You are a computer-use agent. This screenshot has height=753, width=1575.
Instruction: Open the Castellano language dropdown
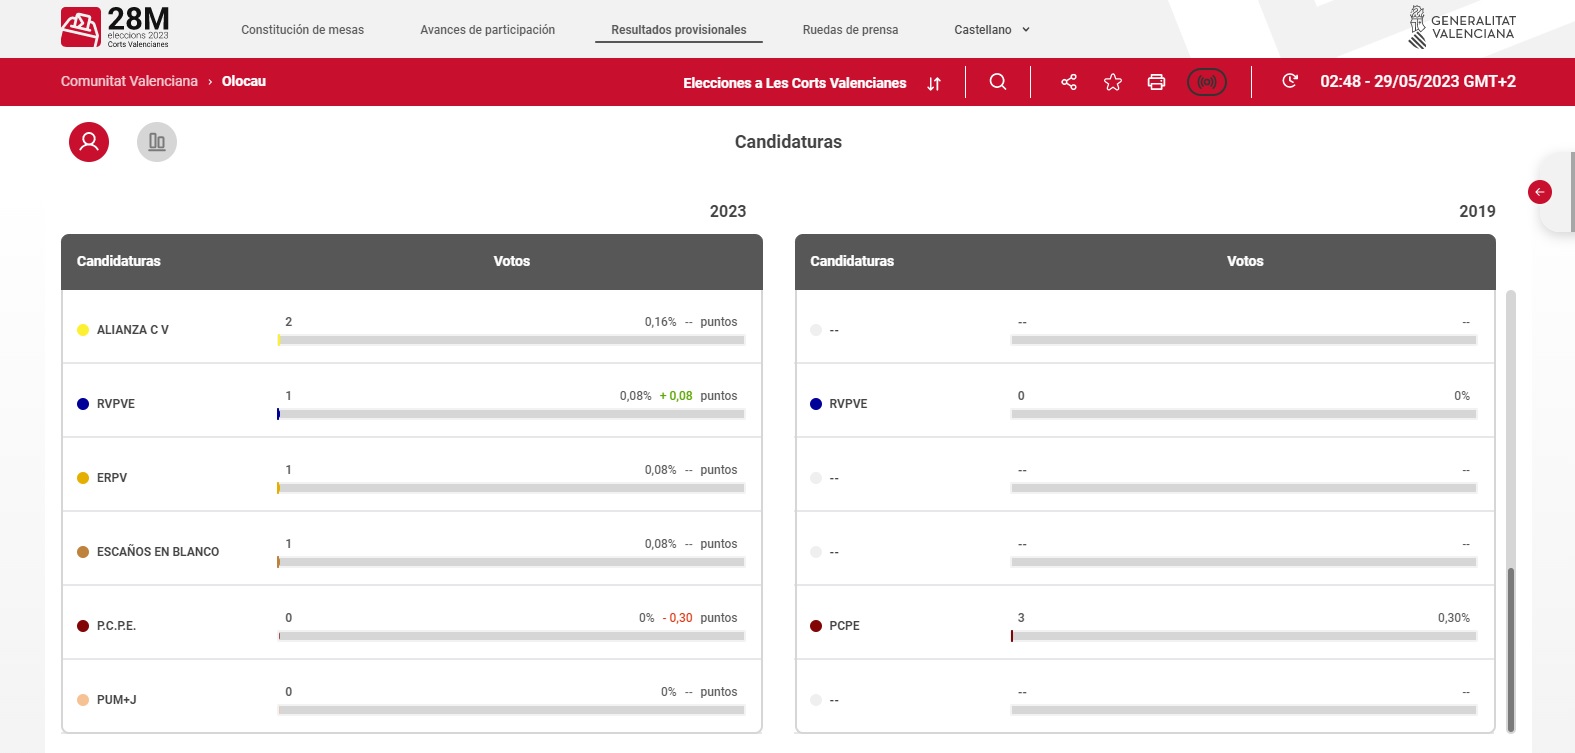point(991,30)
